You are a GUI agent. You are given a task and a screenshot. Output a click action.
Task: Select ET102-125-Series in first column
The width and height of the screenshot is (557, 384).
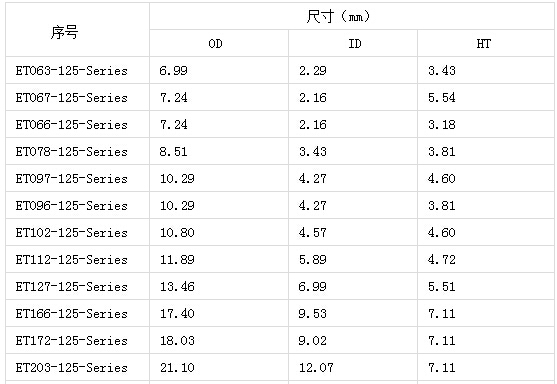[x=71, y=233]
